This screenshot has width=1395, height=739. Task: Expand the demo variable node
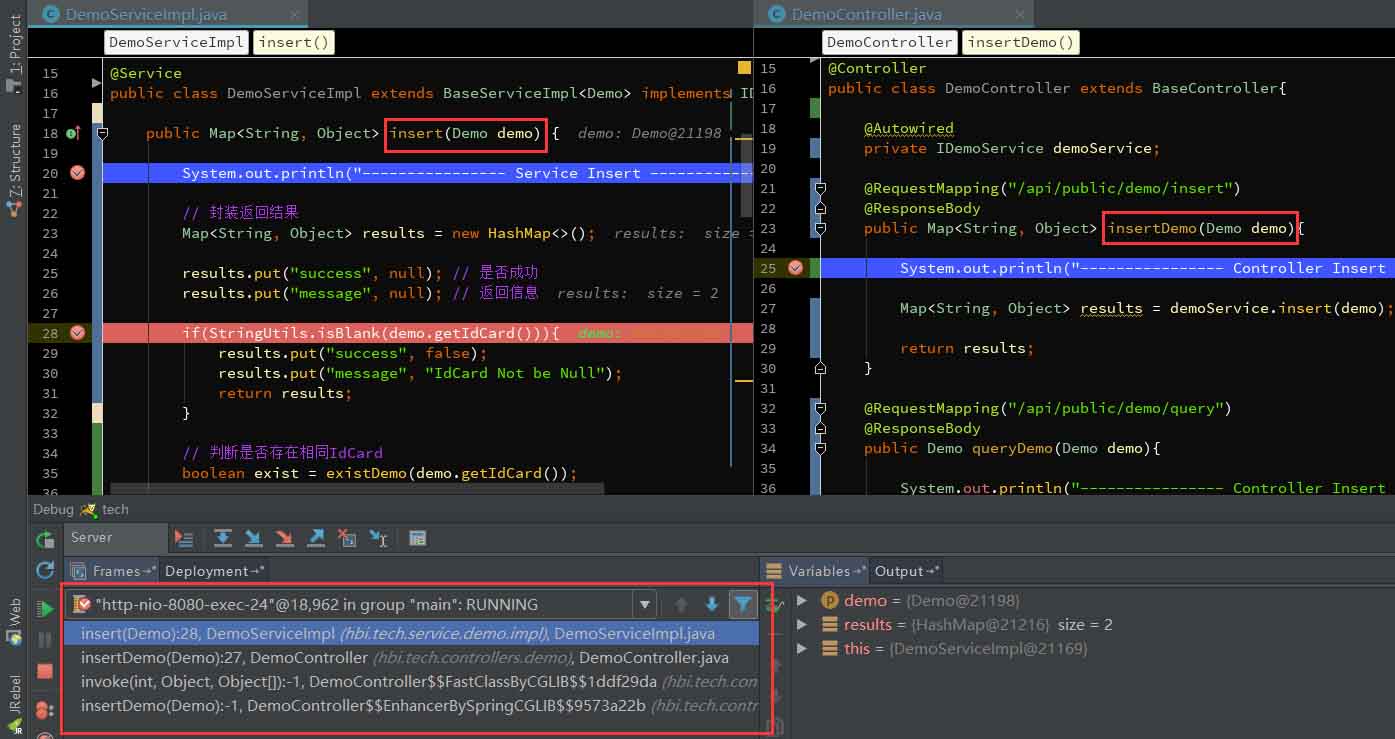click(802, 600)
